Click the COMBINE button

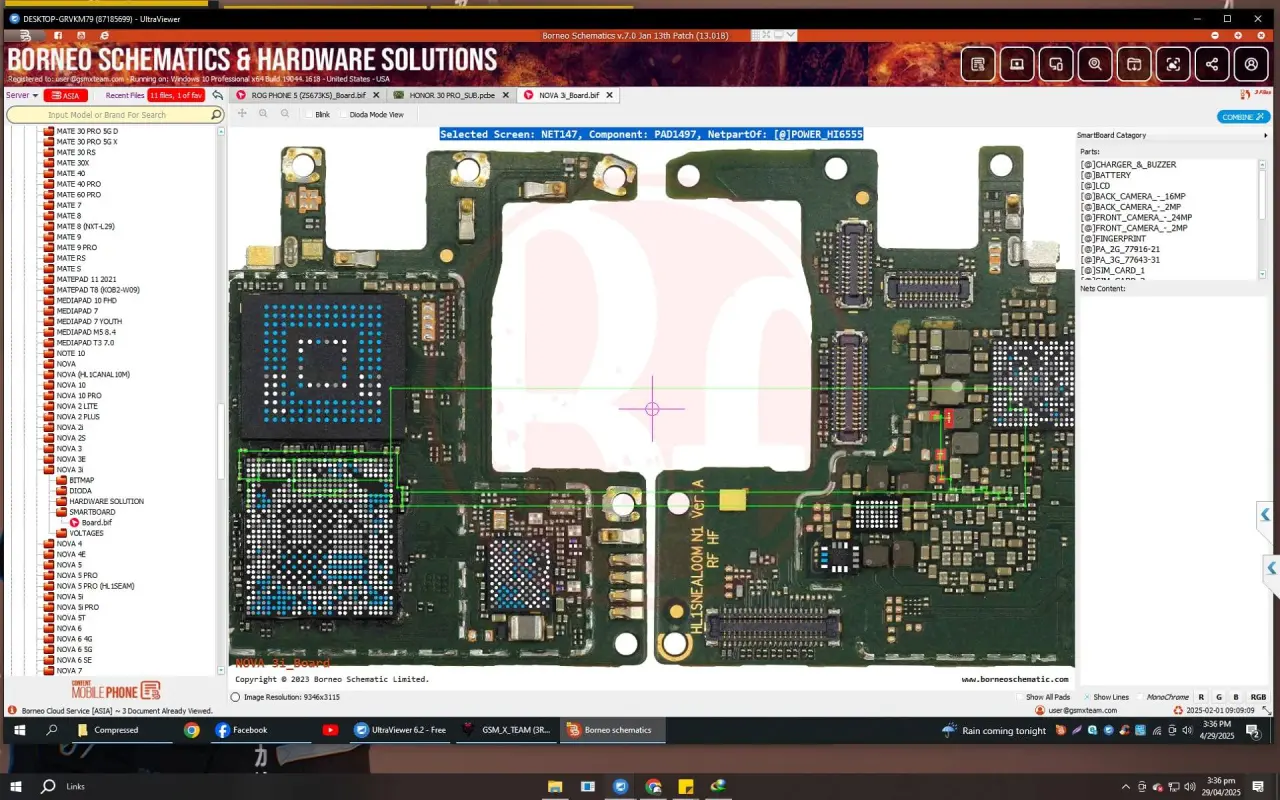click(x=1243, y=117)
